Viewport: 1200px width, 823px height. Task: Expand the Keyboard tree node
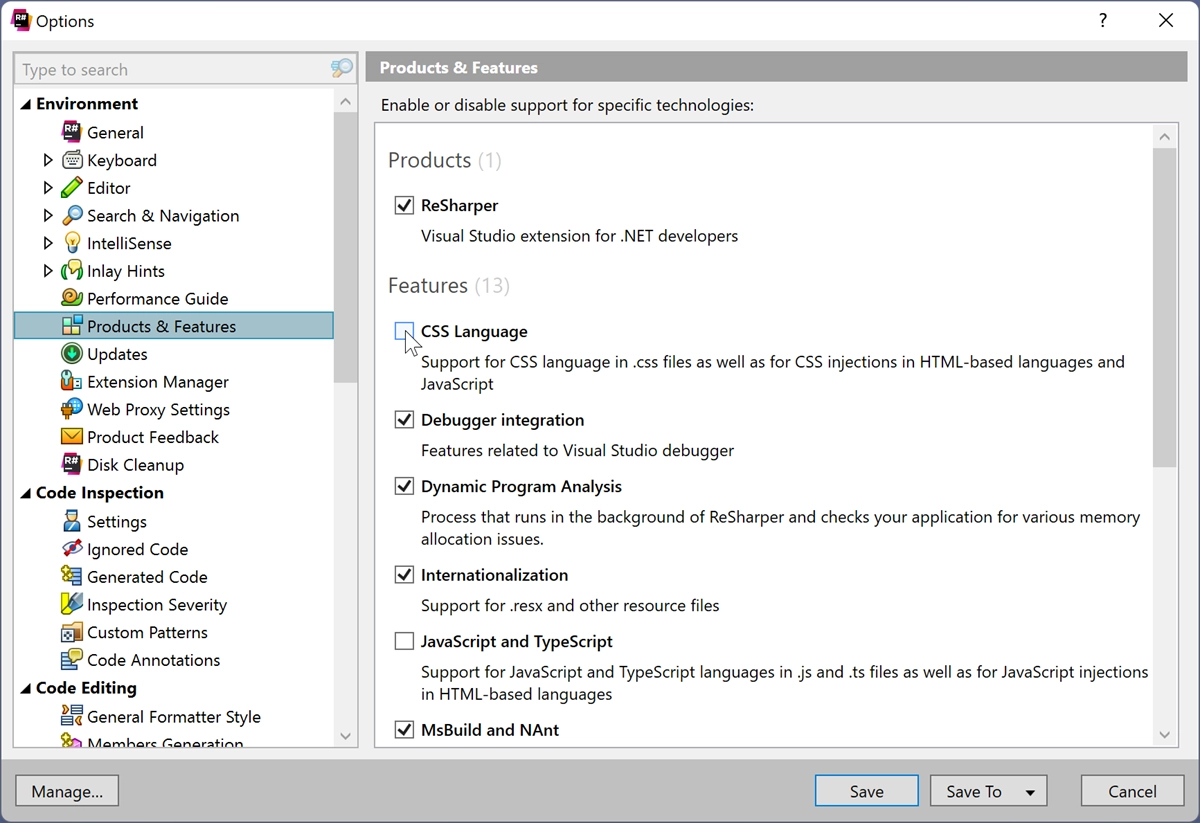tap(48, 160)
